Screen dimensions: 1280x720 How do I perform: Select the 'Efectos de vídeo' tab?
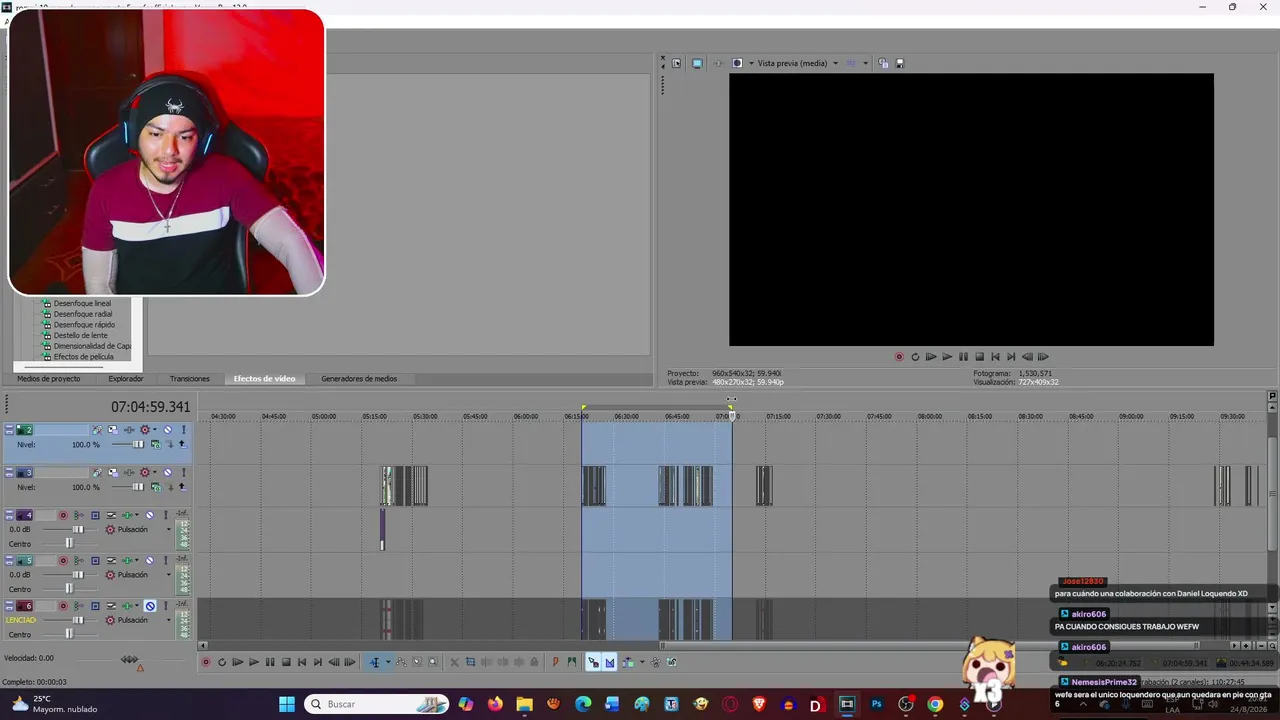264,379
